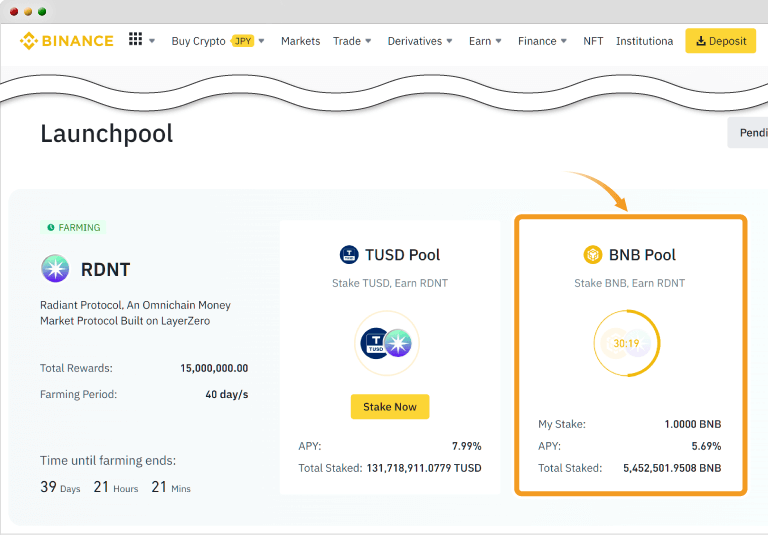Select the BNB Pool heading
Image resolution: width=768 pixels, height=535 pixels.
[642, 255]
